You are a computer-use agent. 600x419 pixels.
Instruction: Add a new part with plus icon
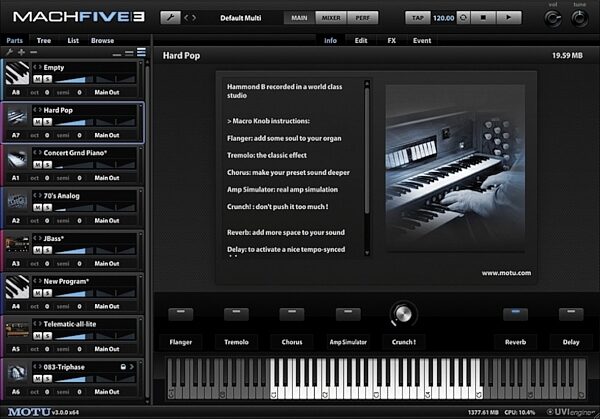pos(22,52)
